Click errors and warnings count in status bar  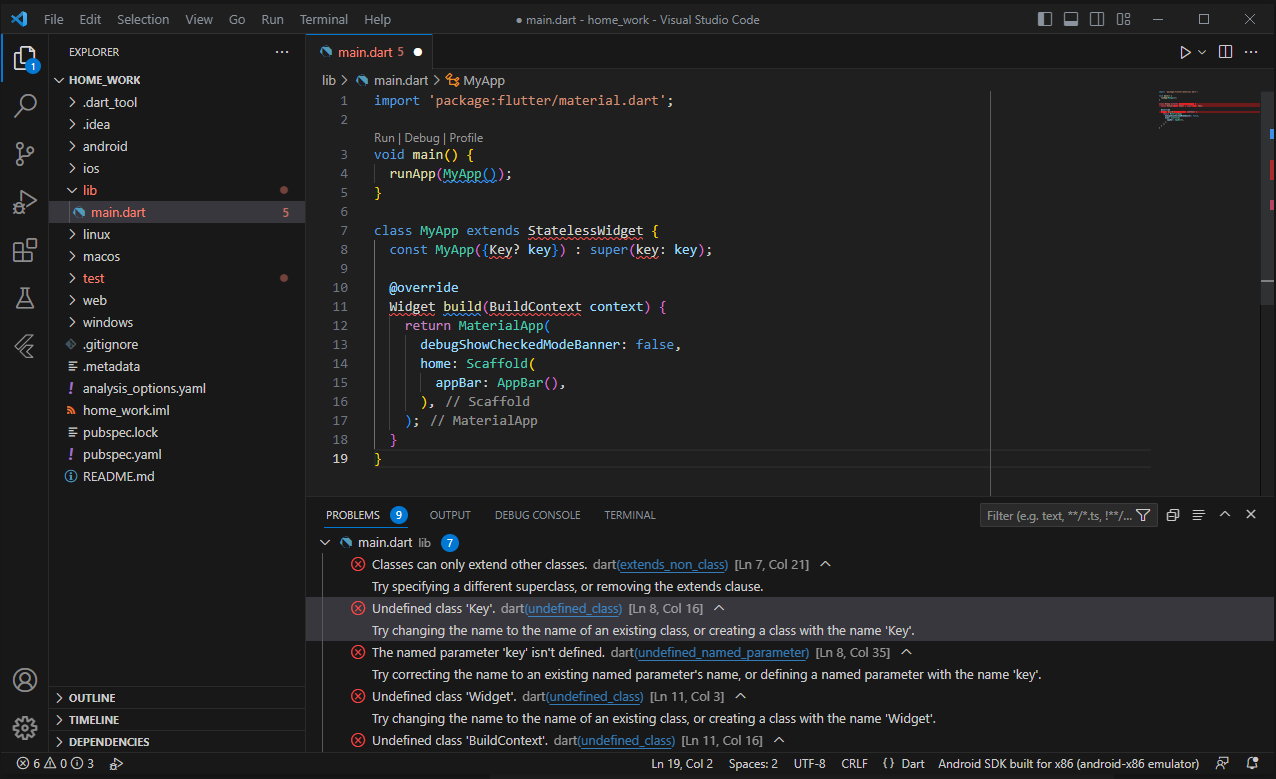coord(55,764)
